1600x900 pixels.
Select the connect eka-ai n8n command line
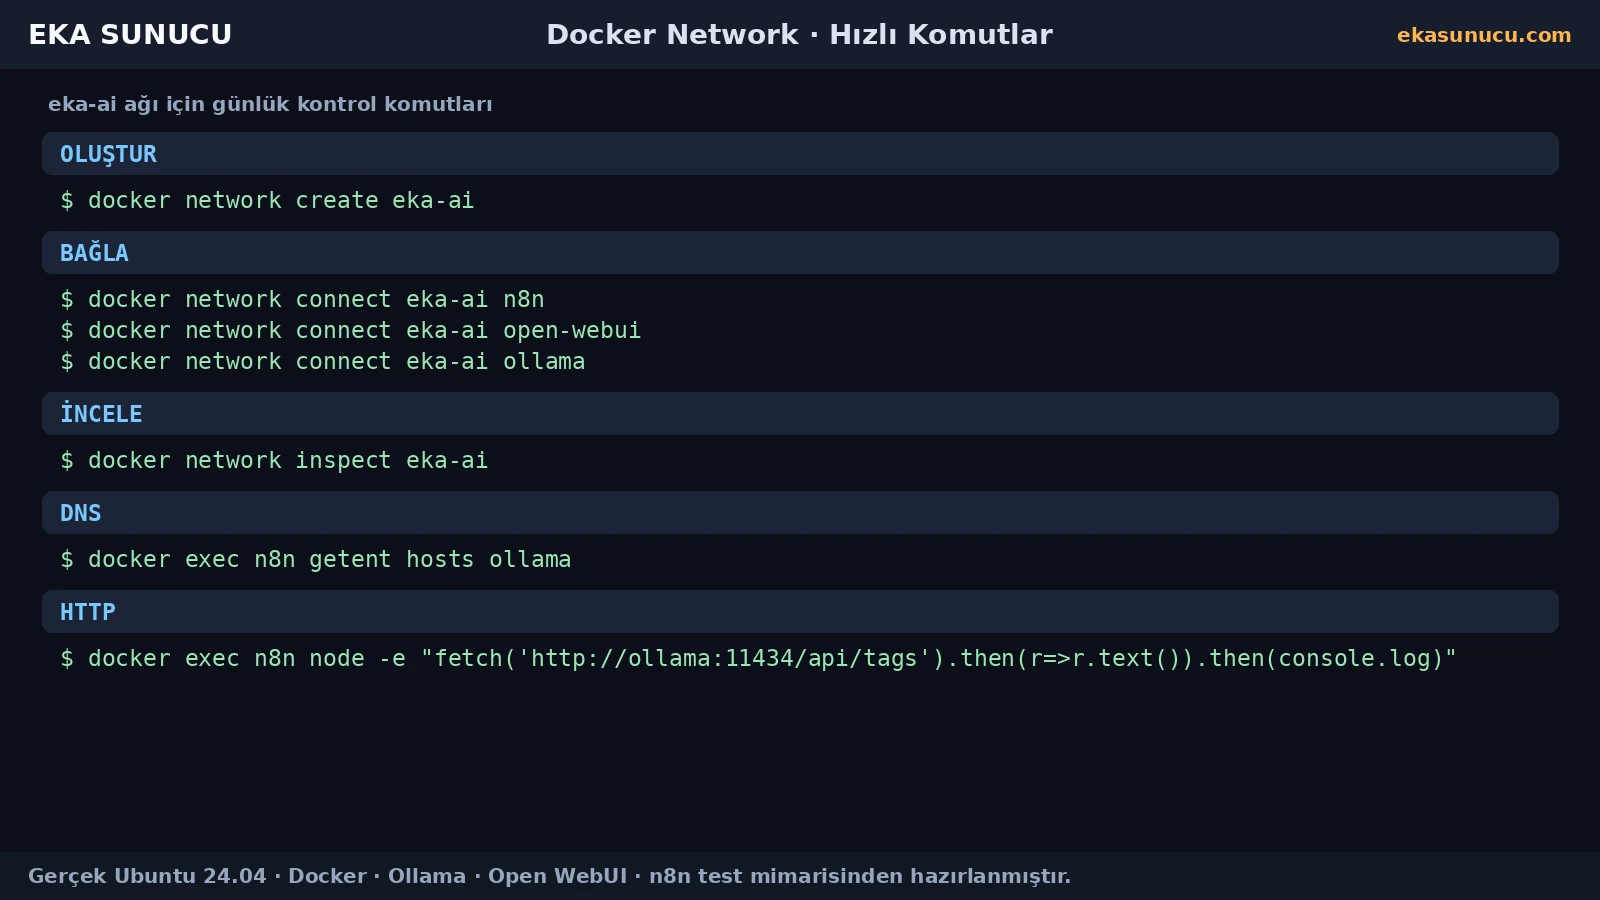coord(302,300)
